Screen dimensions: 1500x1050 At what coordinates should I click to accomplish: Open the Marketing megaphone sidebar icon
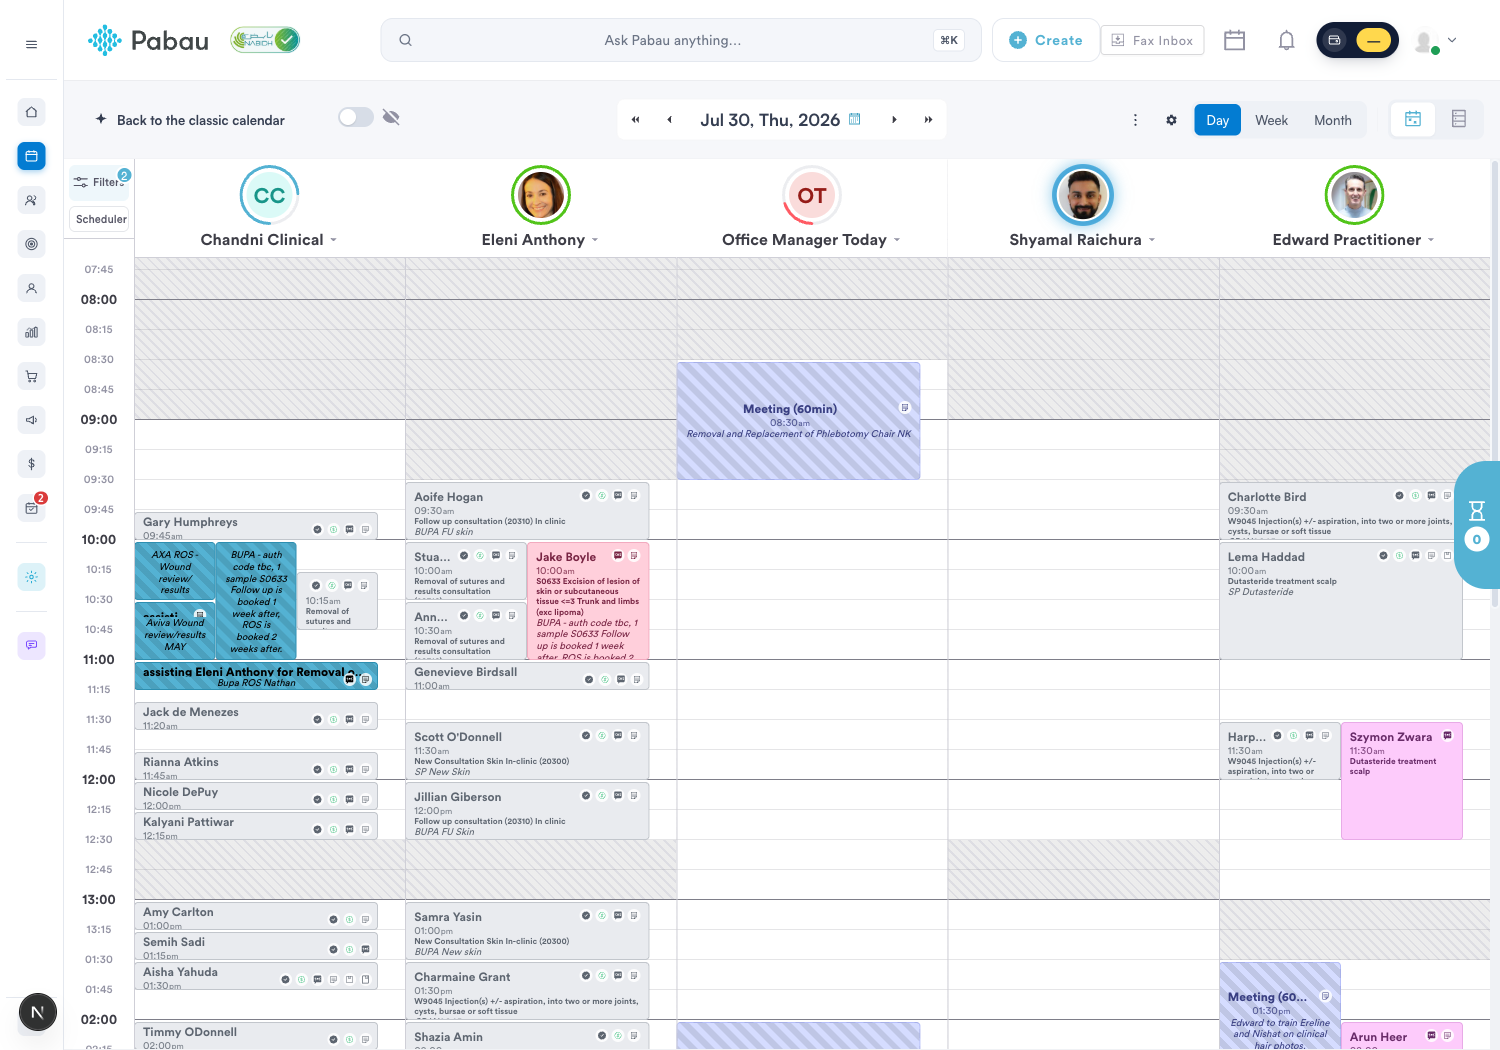31,420
